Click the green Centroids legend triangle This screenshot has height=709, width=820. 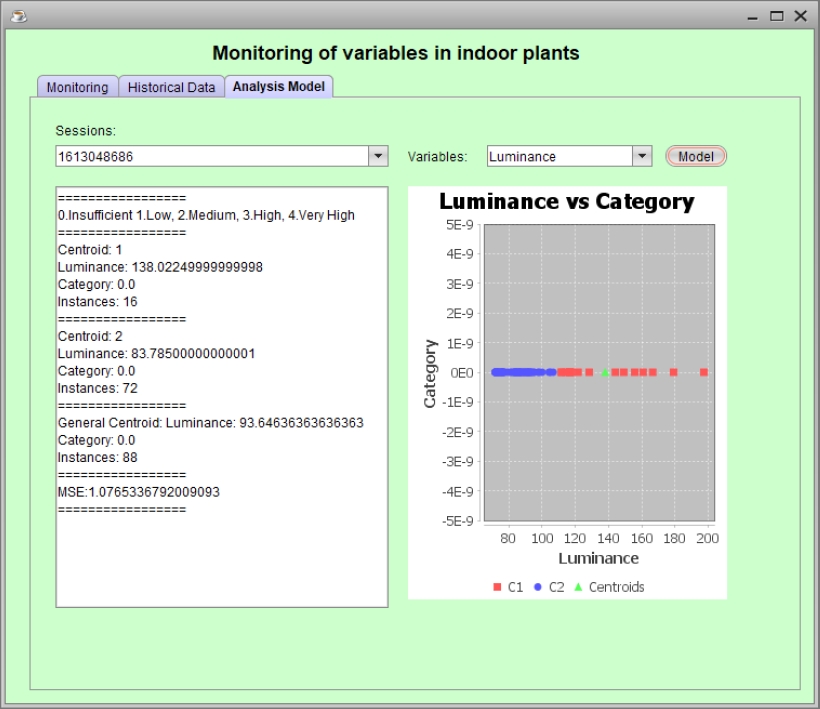coord(578,588)
